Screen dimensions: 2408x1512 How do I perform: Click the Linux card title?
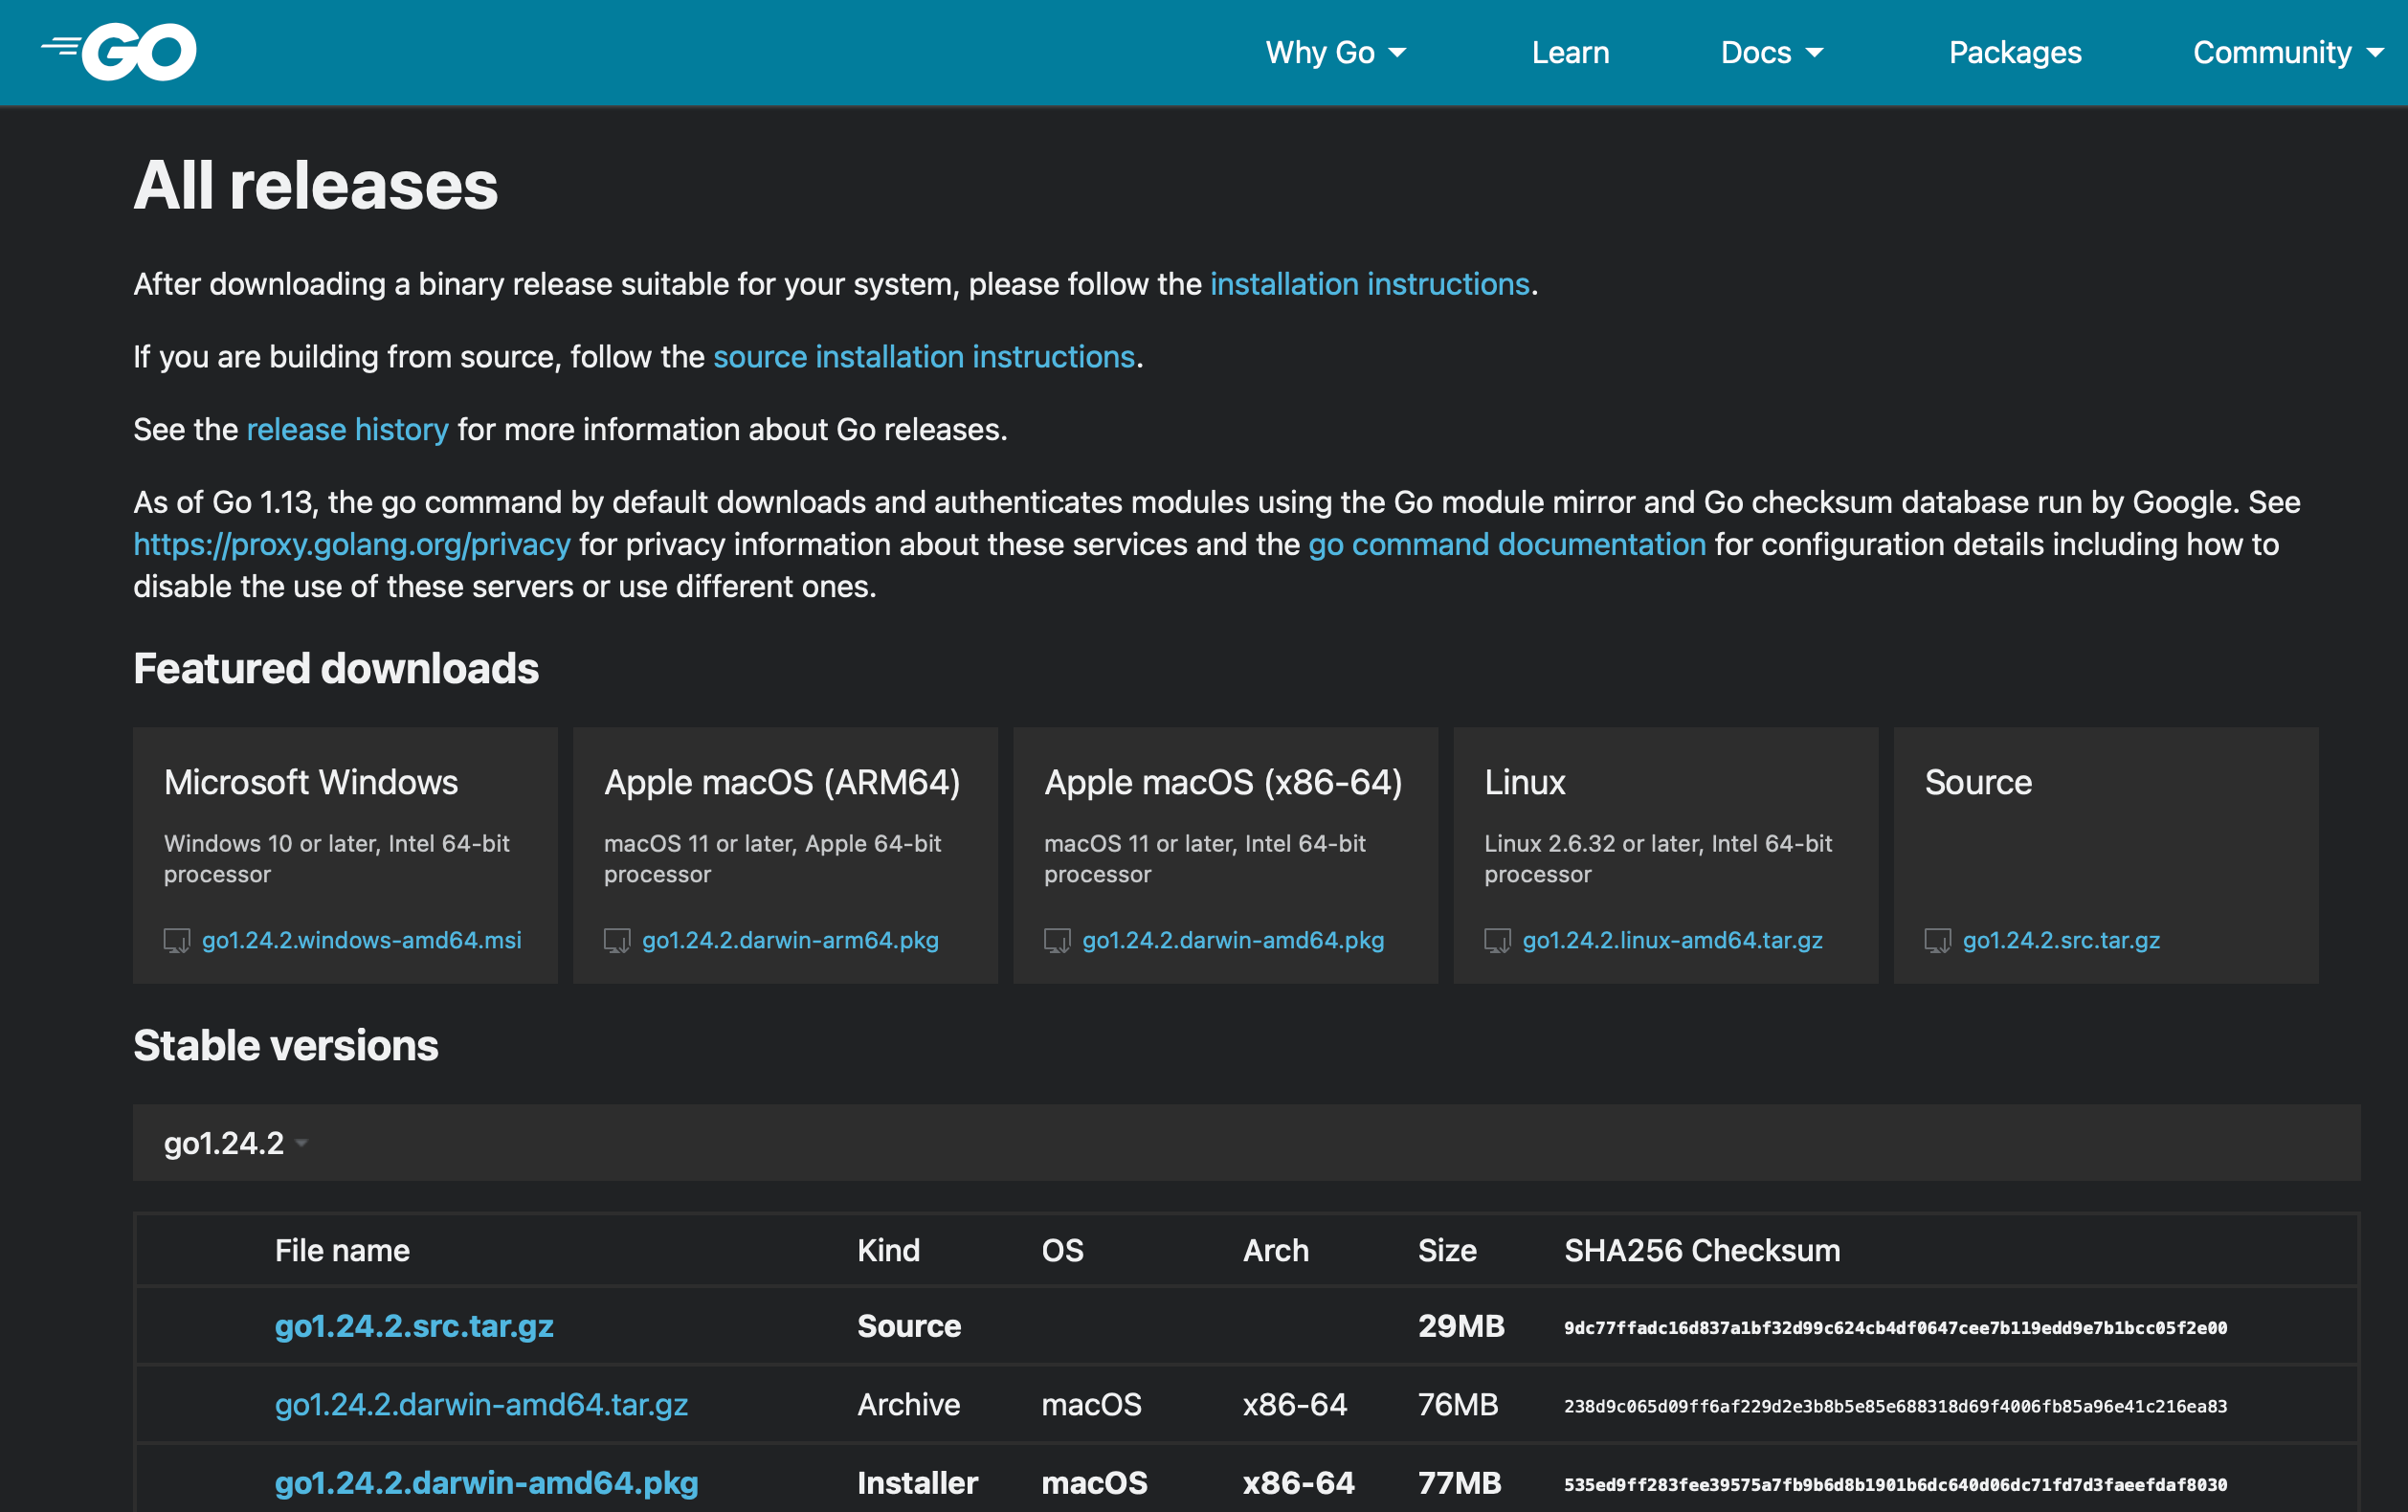click(x=1525, y=782)
